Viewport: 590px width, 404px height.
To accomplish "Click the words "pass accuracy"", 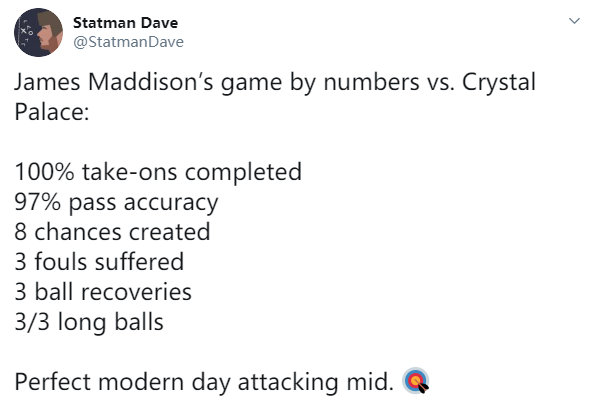I will (143, 204).
